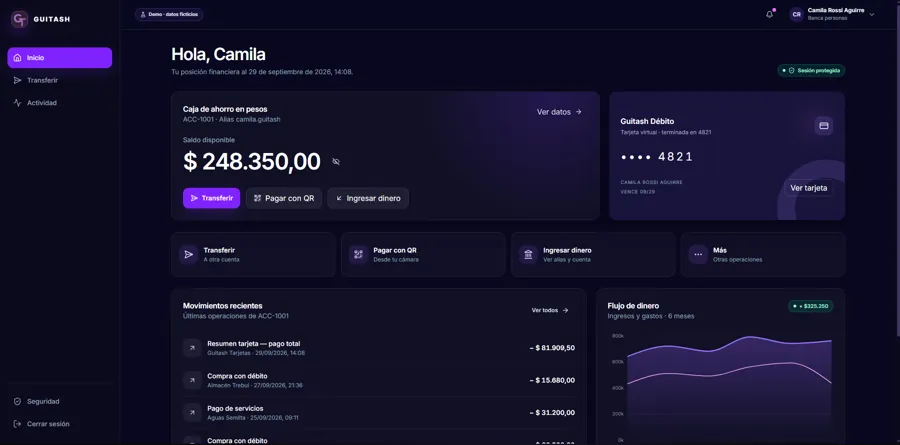Click the Más three-dots icon
Screen dimensions: 900x445
click(698, 254)
